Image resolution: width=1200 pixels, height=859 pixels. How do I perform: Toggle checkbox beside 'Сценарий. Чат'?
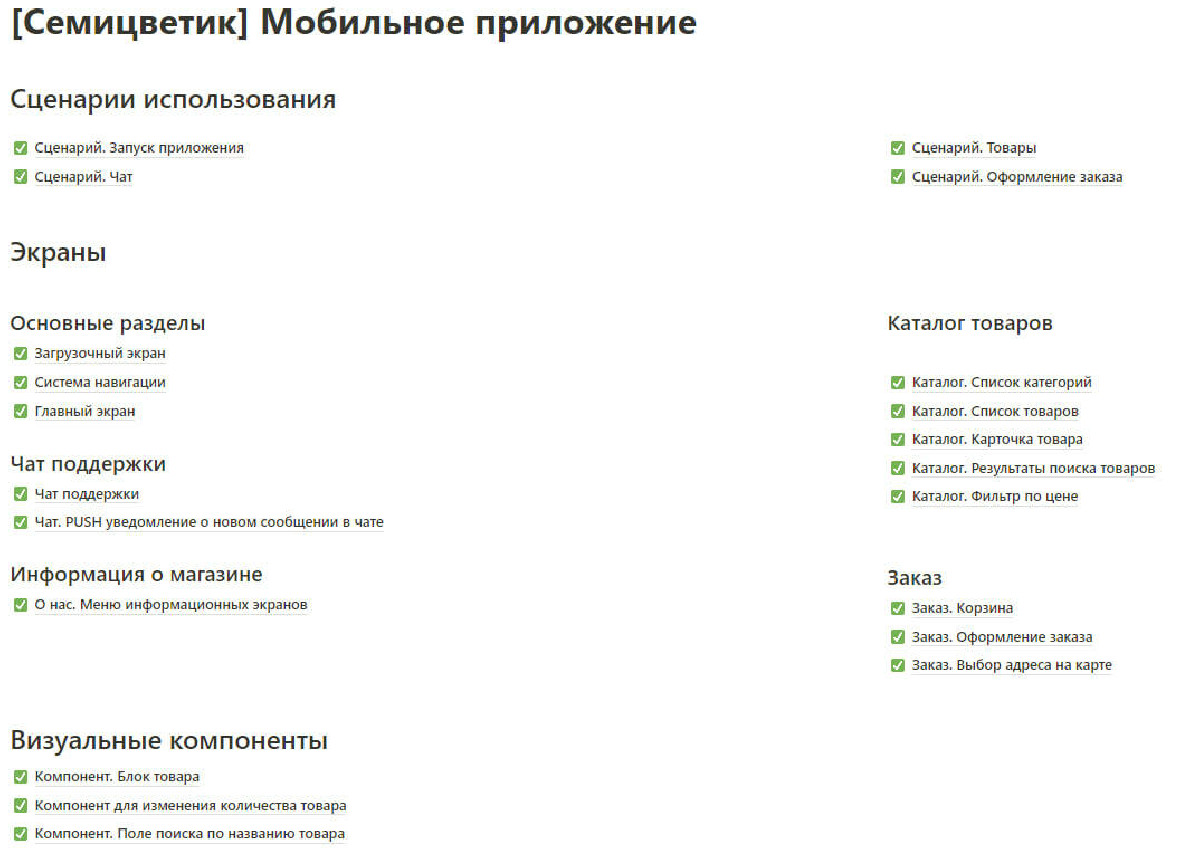(x=20, y=177)
